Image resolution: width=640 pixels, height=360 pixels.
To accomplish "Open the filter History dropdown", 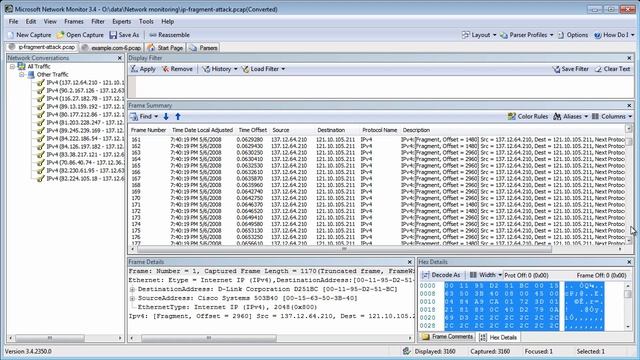I will [x=220, y=69].
